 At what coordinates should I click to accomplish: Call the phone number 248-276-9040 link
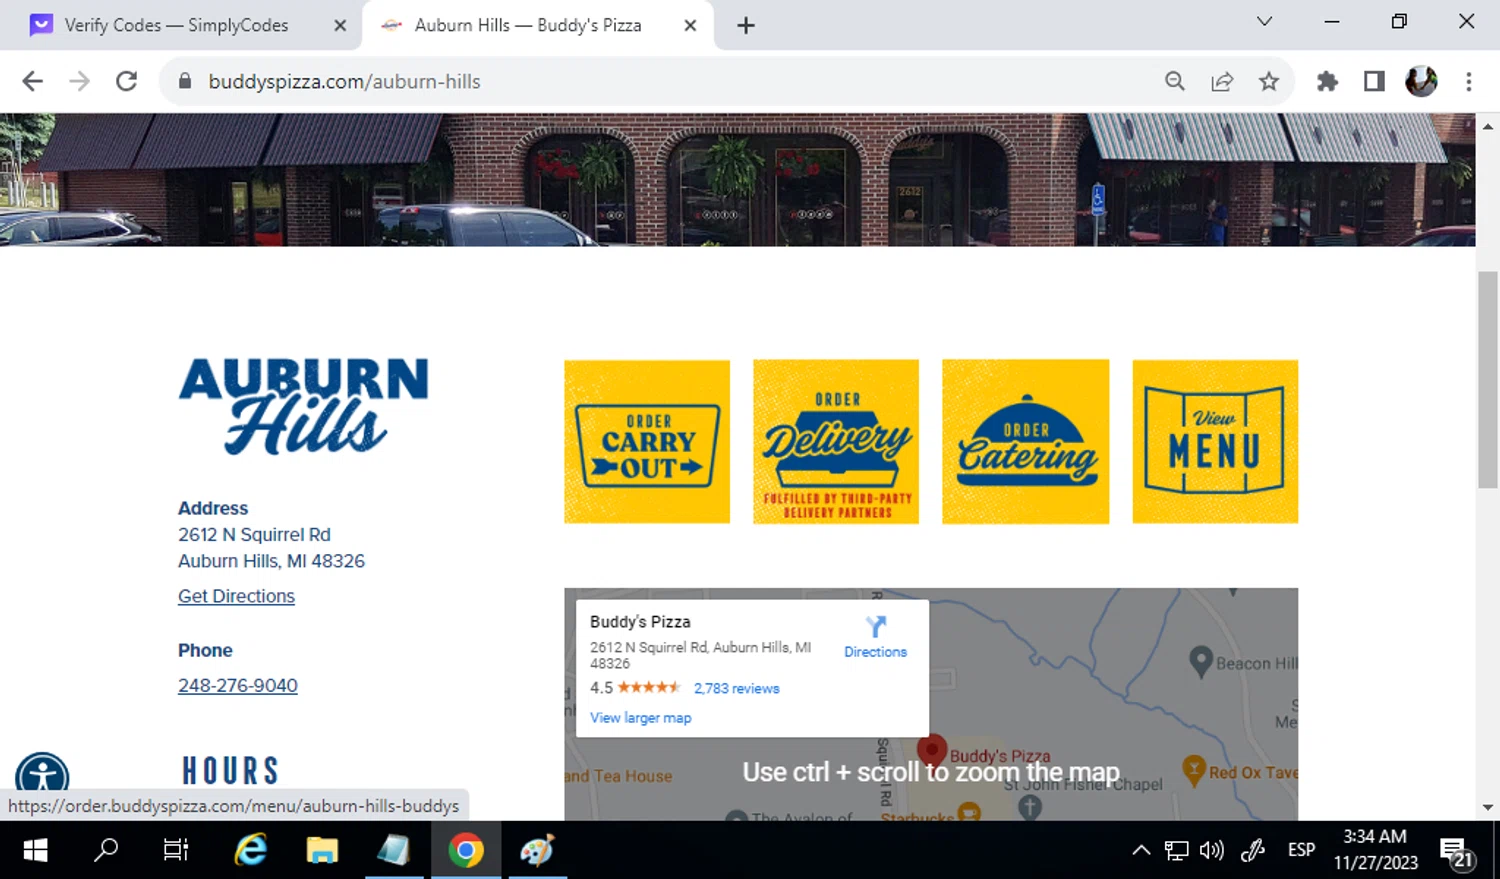pos(238,685)
